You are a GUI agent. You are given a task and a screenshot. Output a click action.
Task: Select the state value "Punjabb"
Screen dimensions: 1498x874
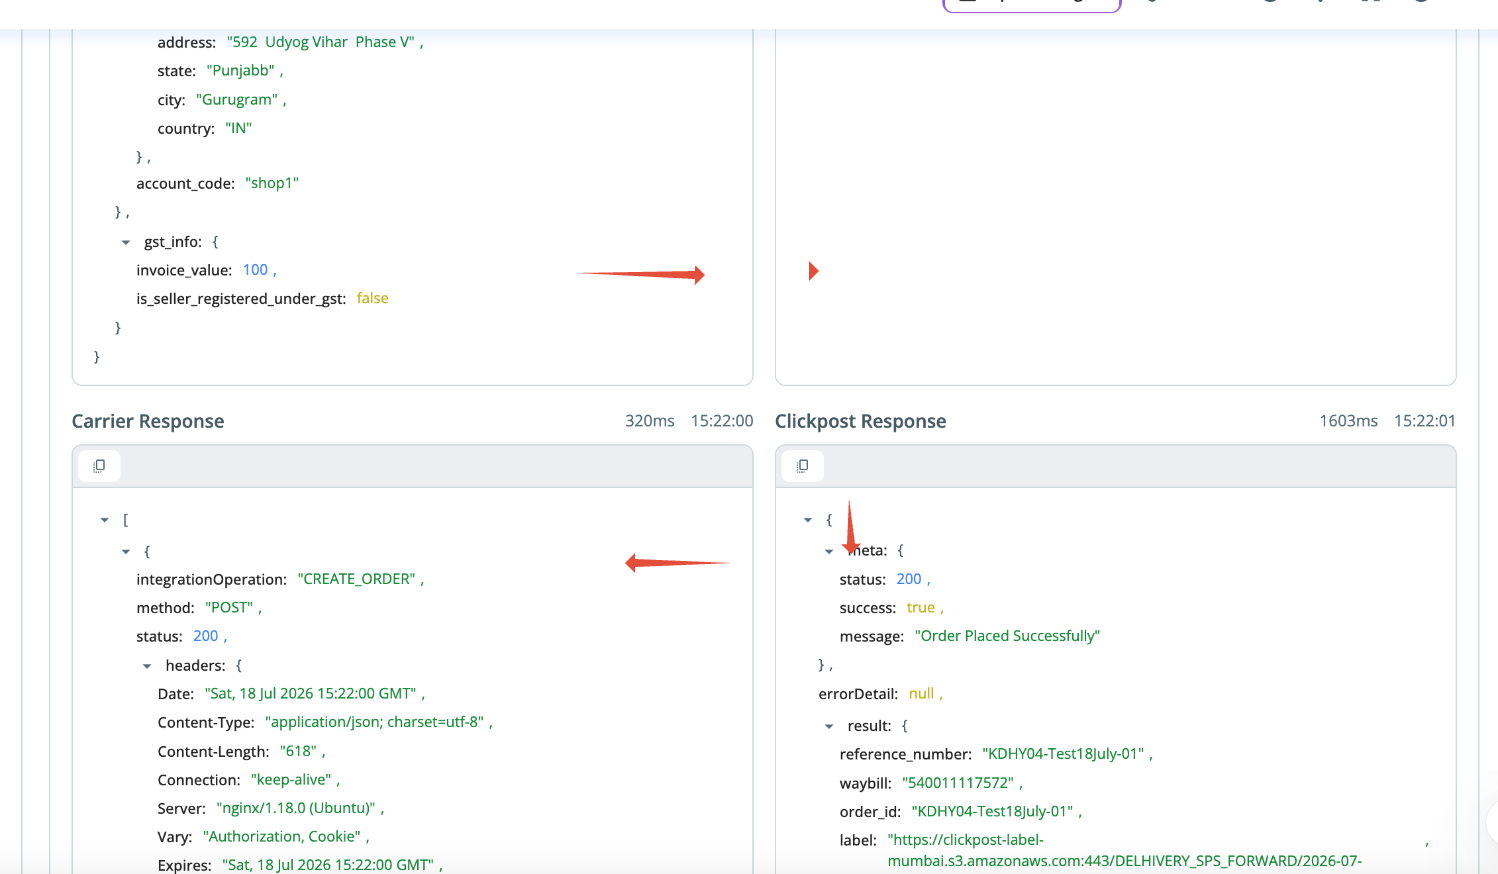pos(241,71)
